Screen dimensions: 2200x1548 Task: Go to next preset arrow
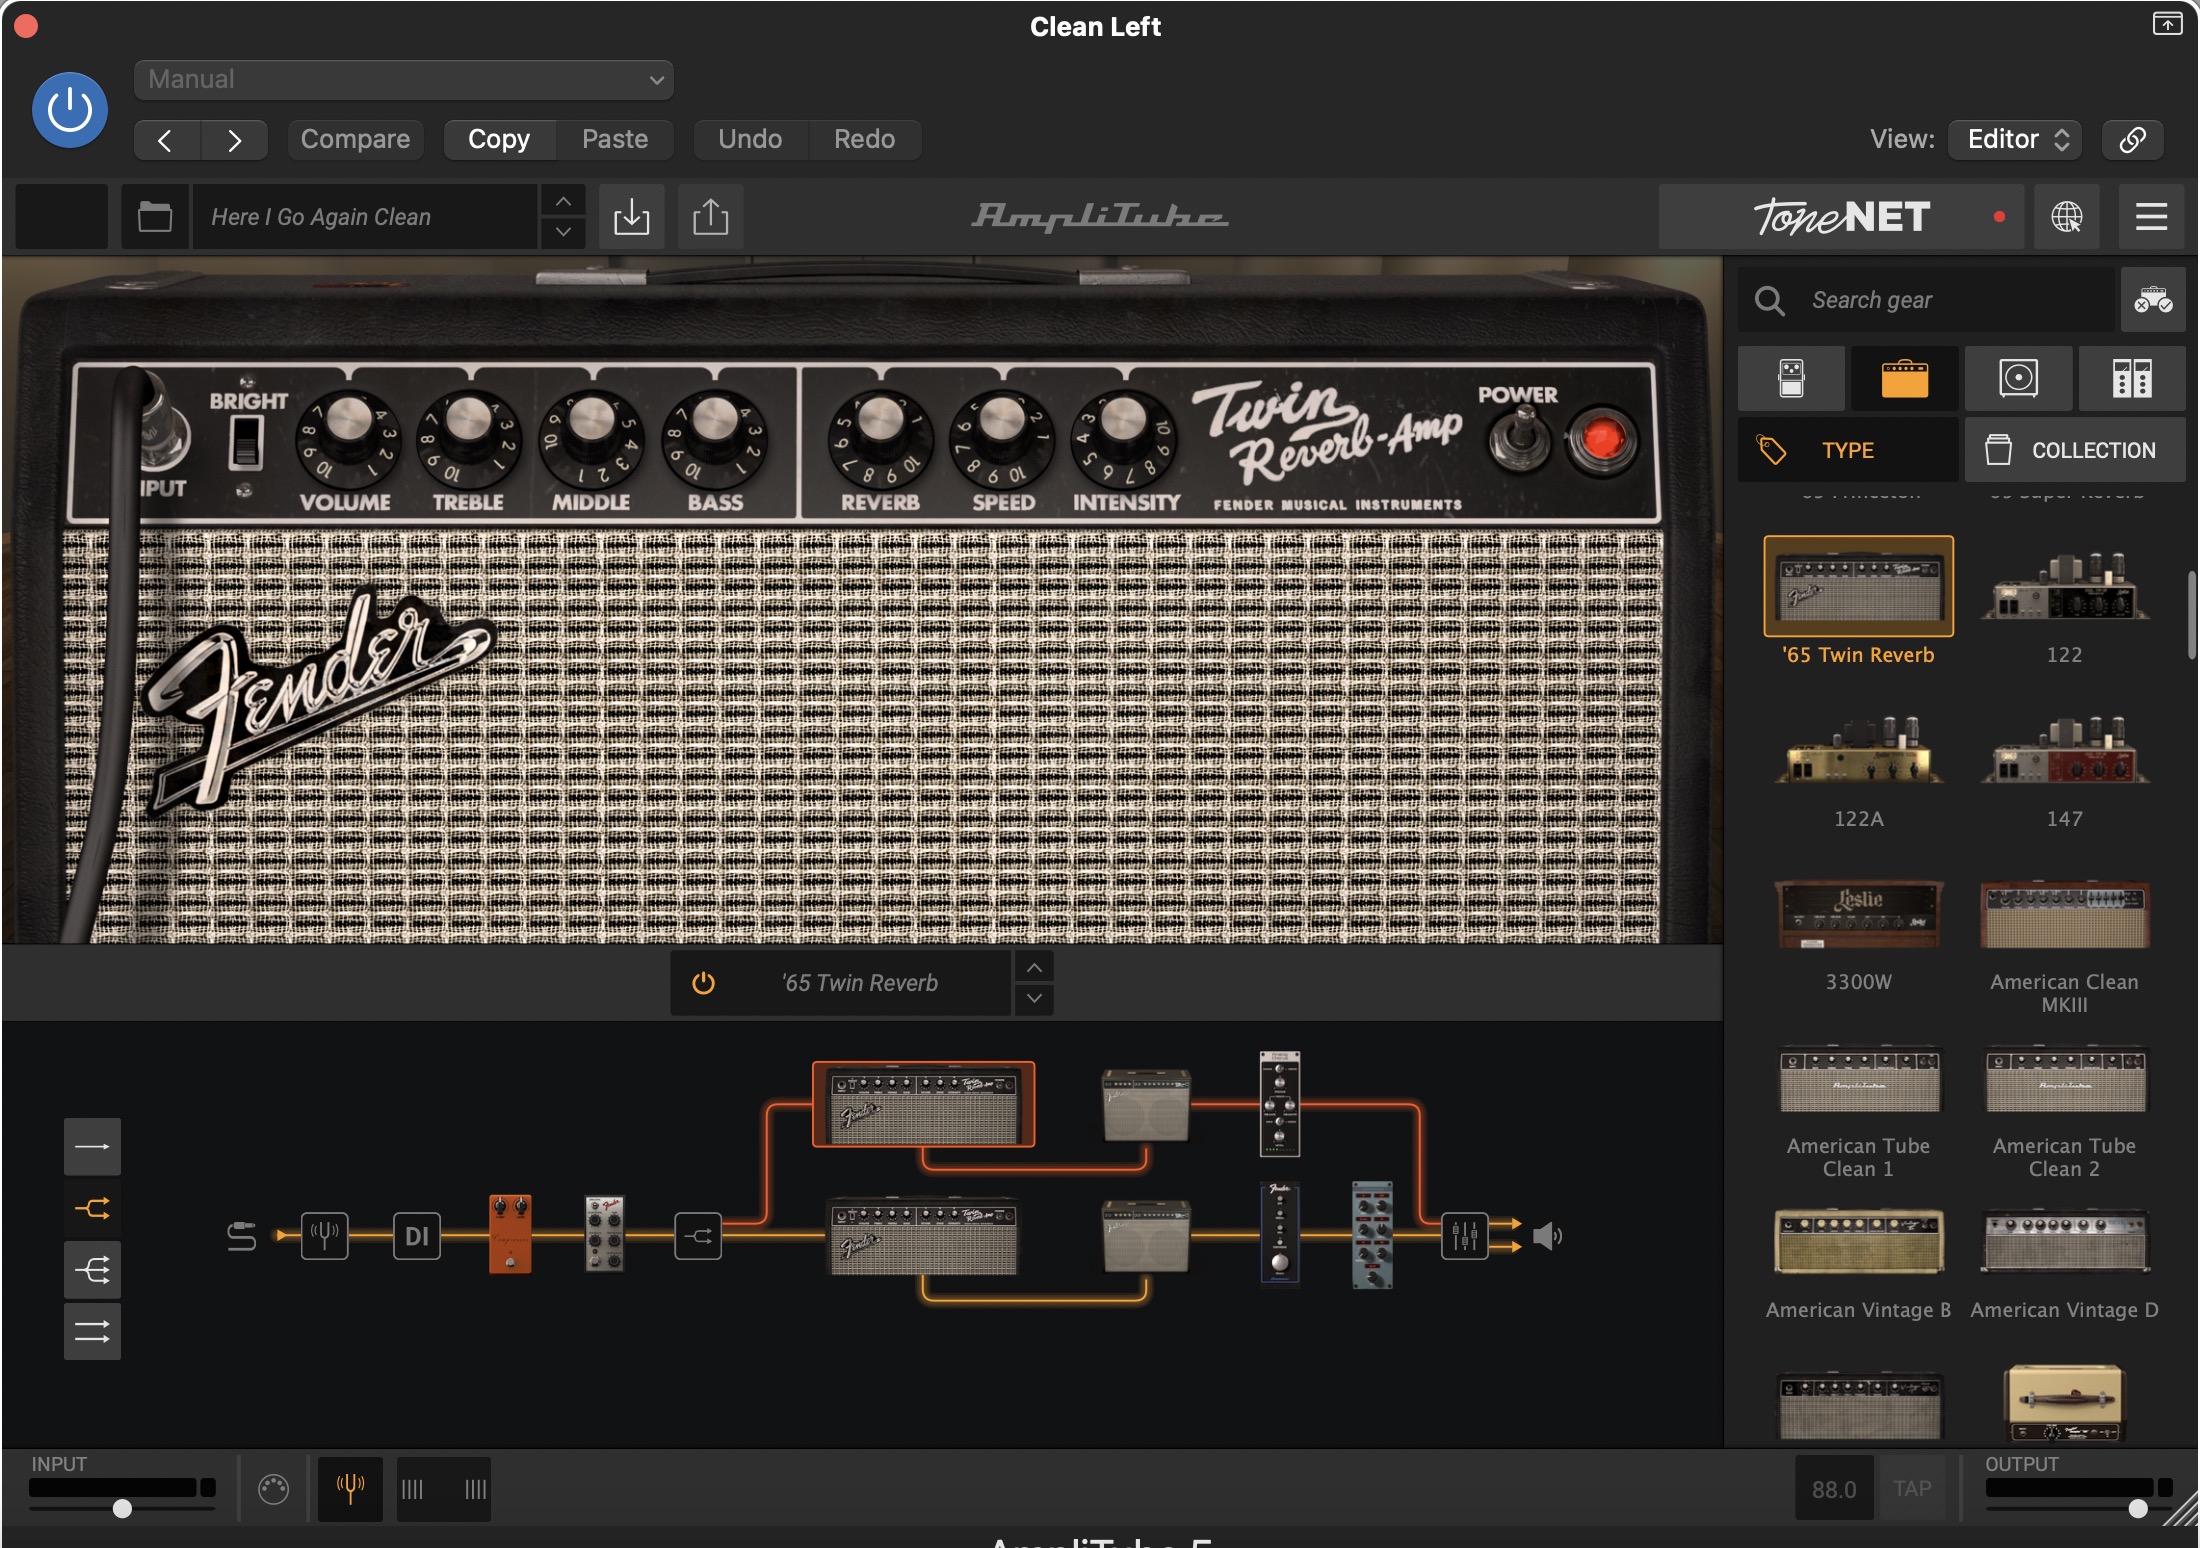coord(234,140)
